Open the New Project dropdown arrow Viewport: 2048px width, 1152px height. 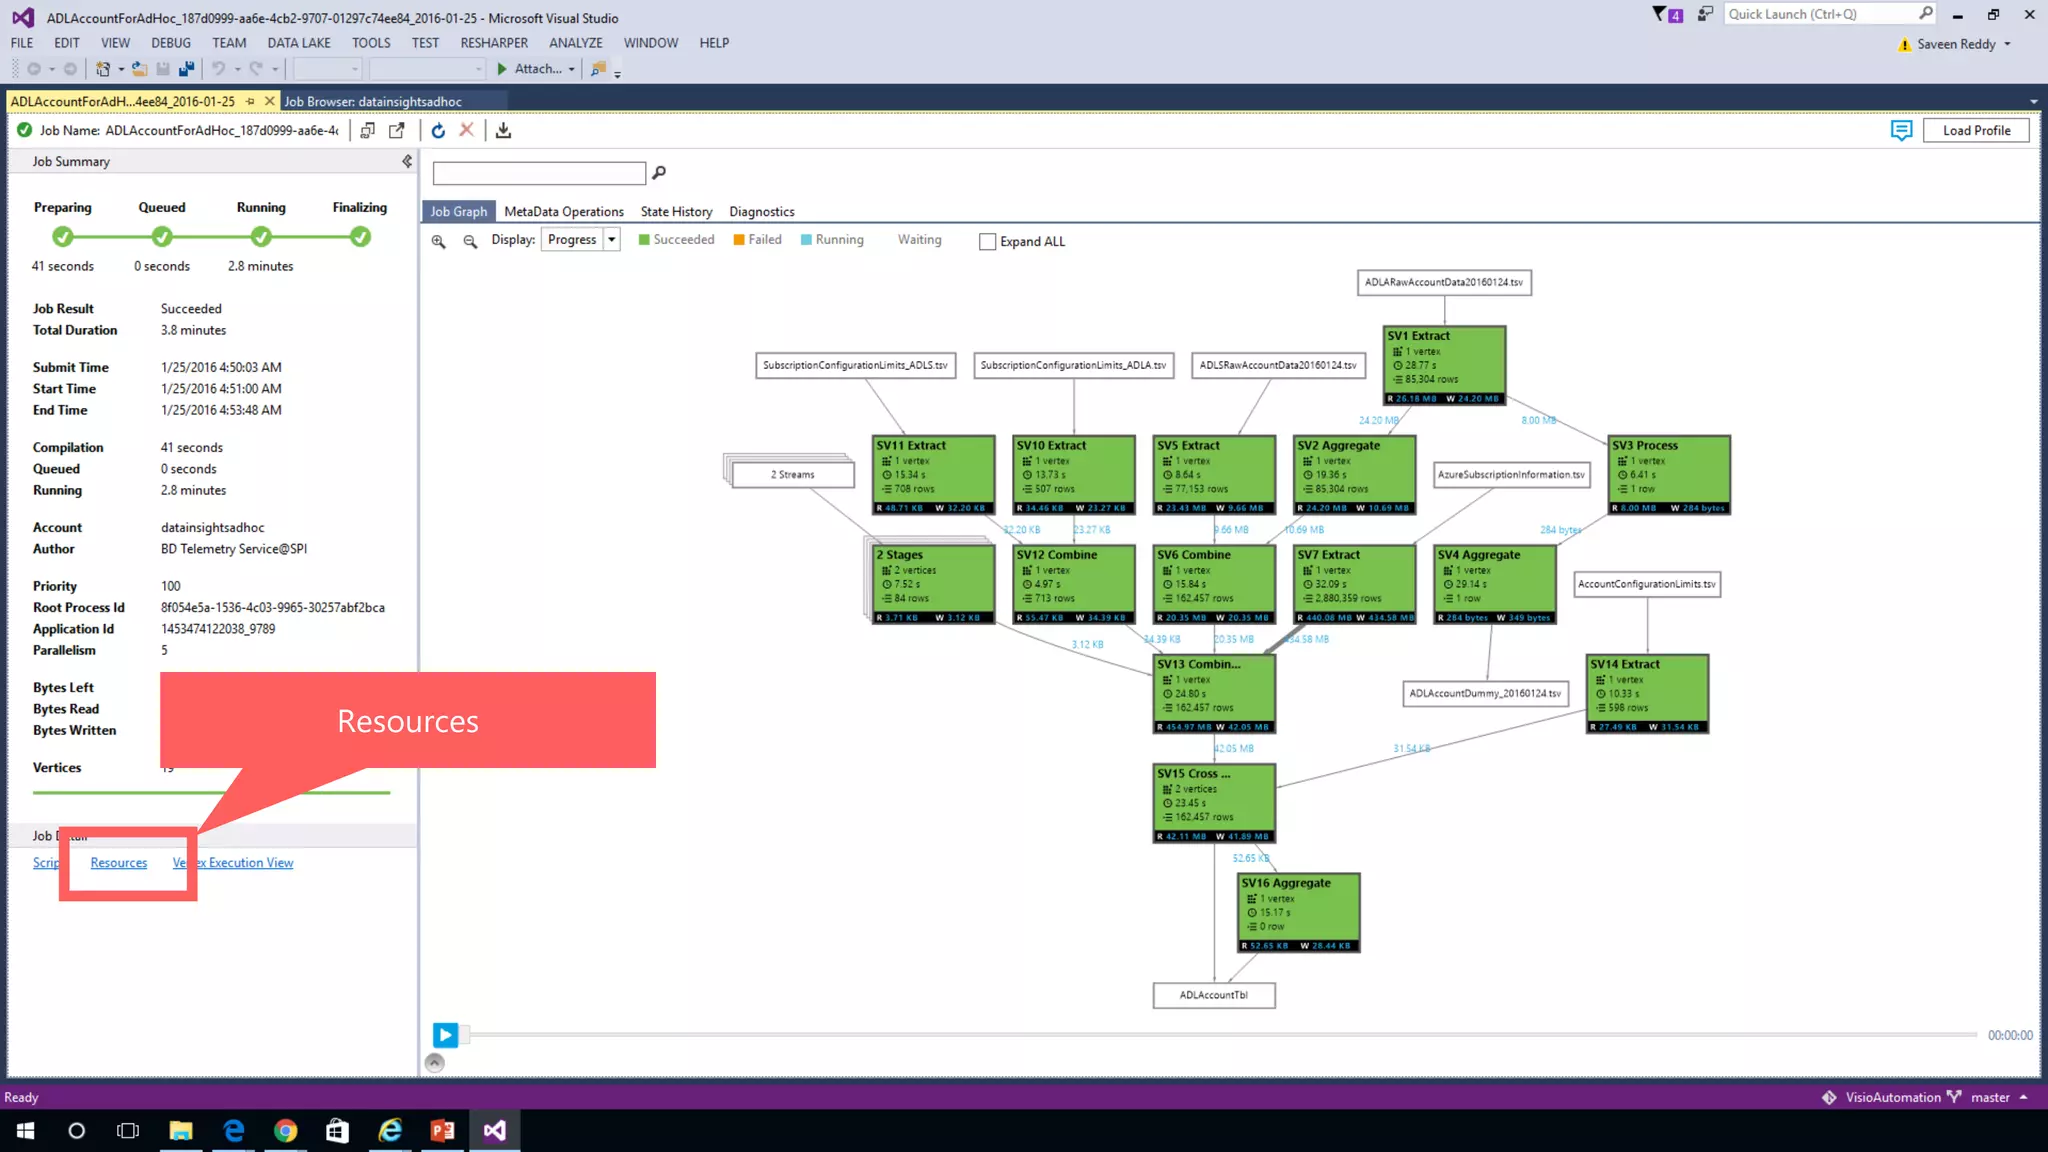point(120,70)
